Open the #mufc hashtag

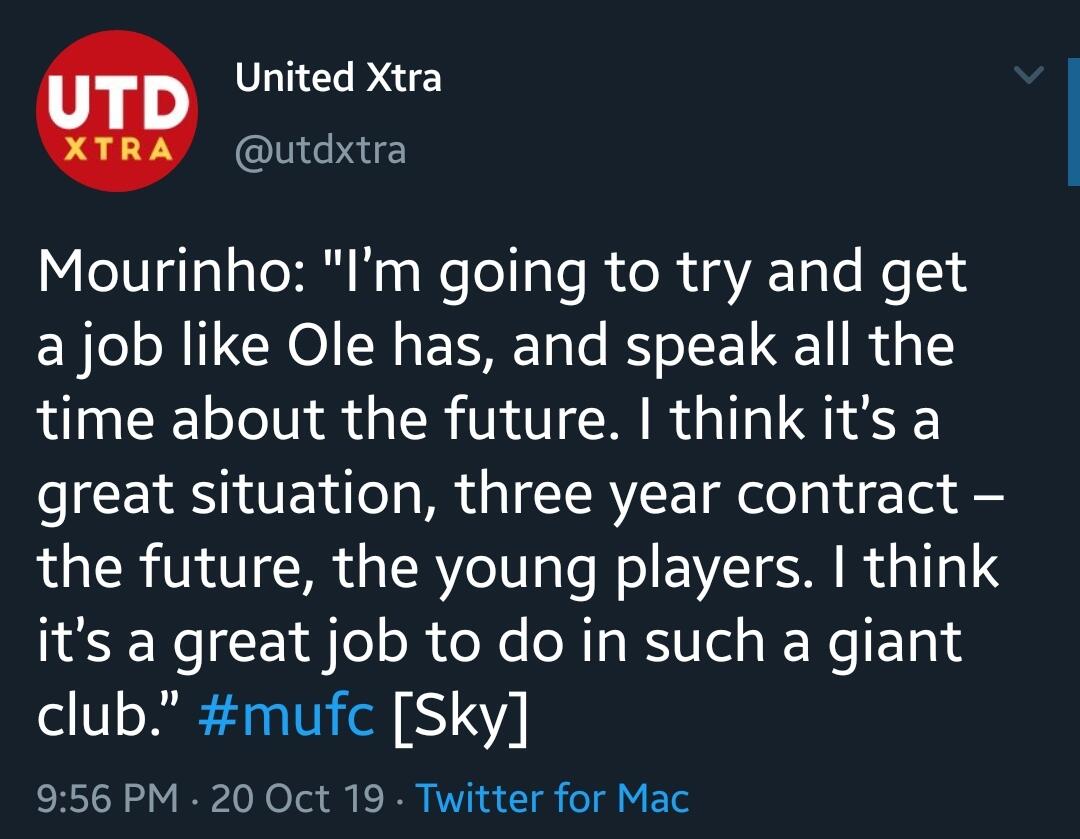tap(287, 714)
